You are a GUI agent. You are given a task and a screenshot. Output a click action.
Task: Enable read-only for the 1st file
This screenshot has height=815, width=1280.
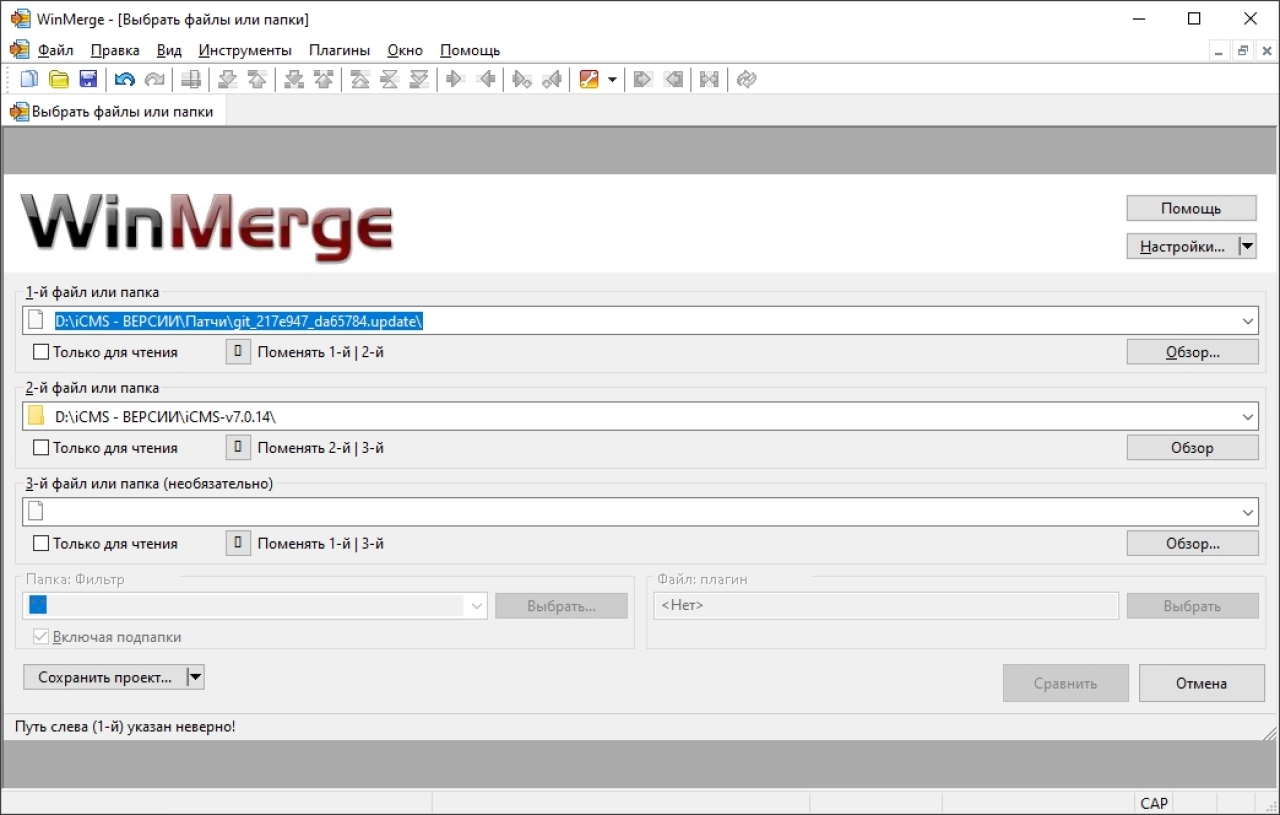tap(41, 352)
